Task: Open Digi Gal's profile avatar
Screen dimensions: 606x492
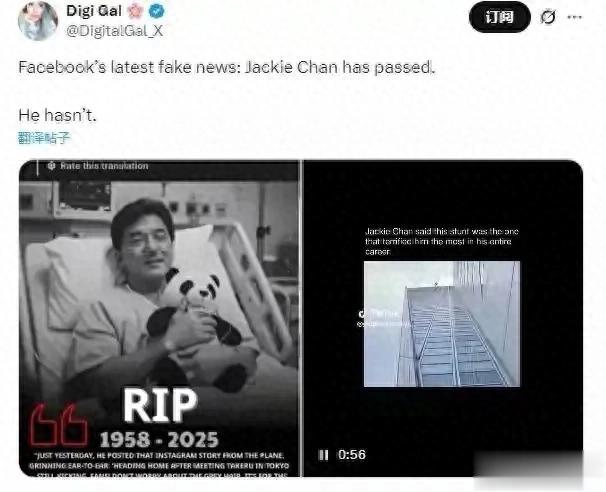Action: click(38, 21)
